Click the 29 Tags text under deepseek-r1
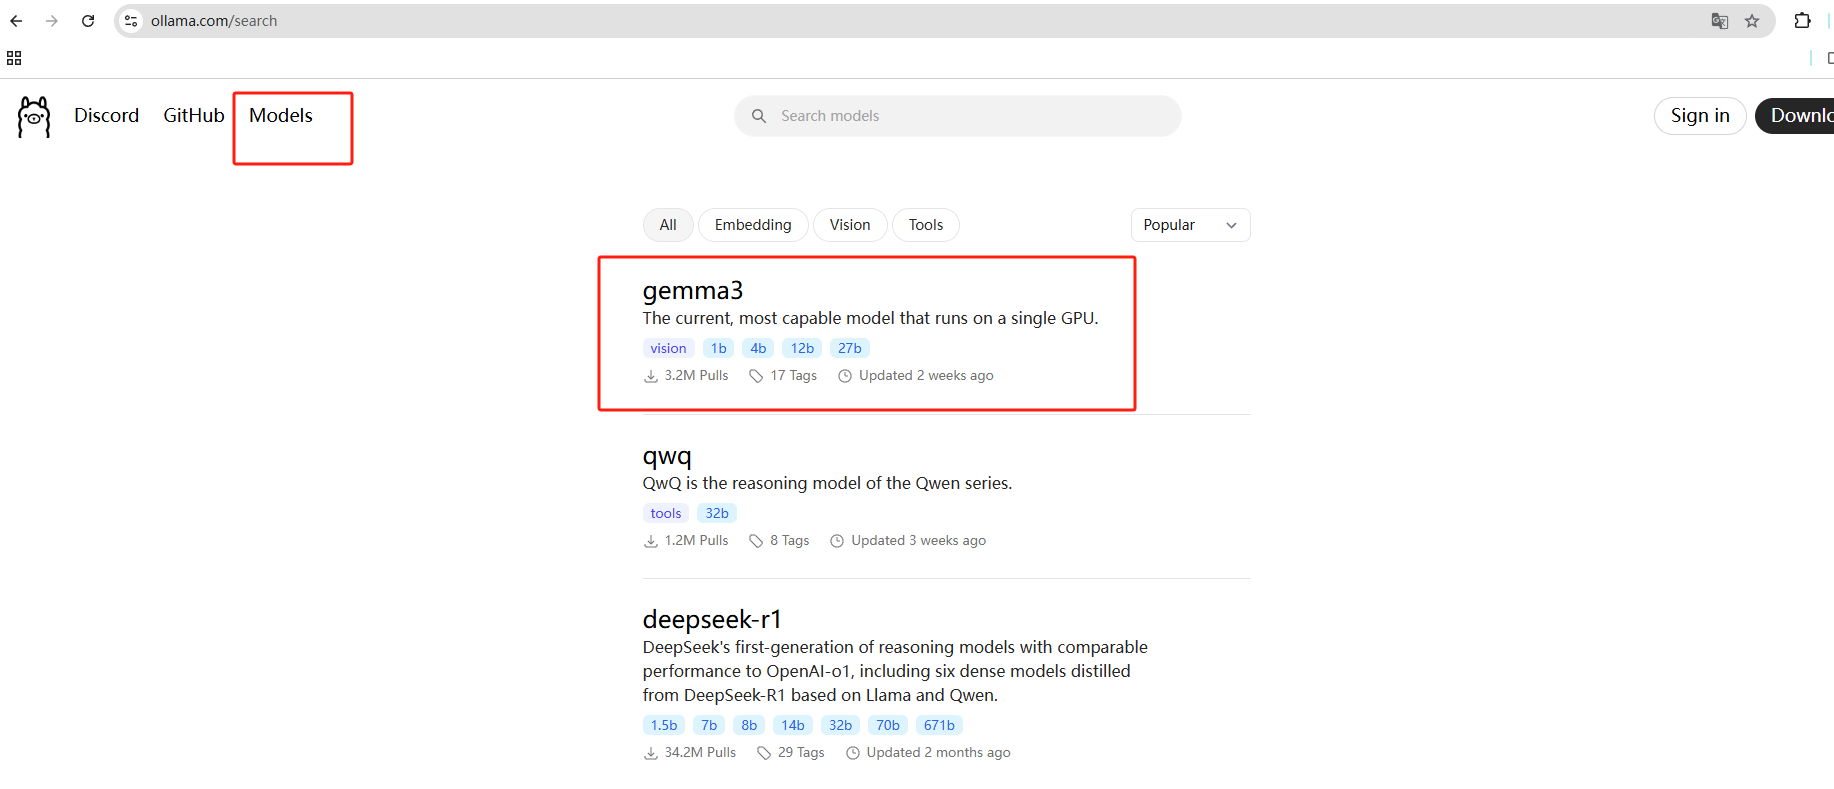The width and height of the screenshot is (1834, 789). pos(801,753)
